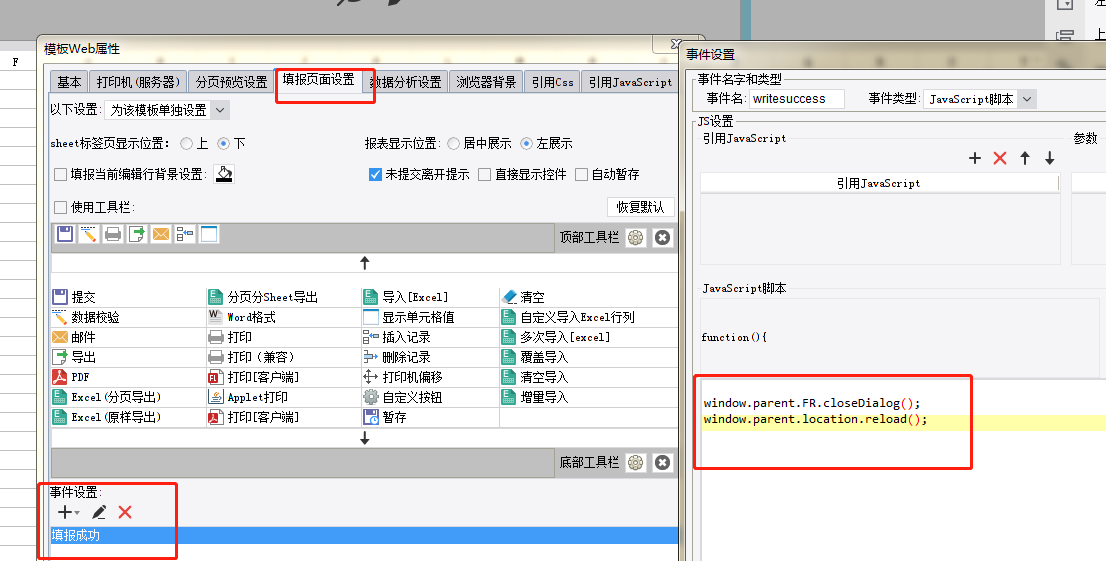Click the 引用JavaScript column header
This screenshot has height=561, width=1106.
point(879,183)
